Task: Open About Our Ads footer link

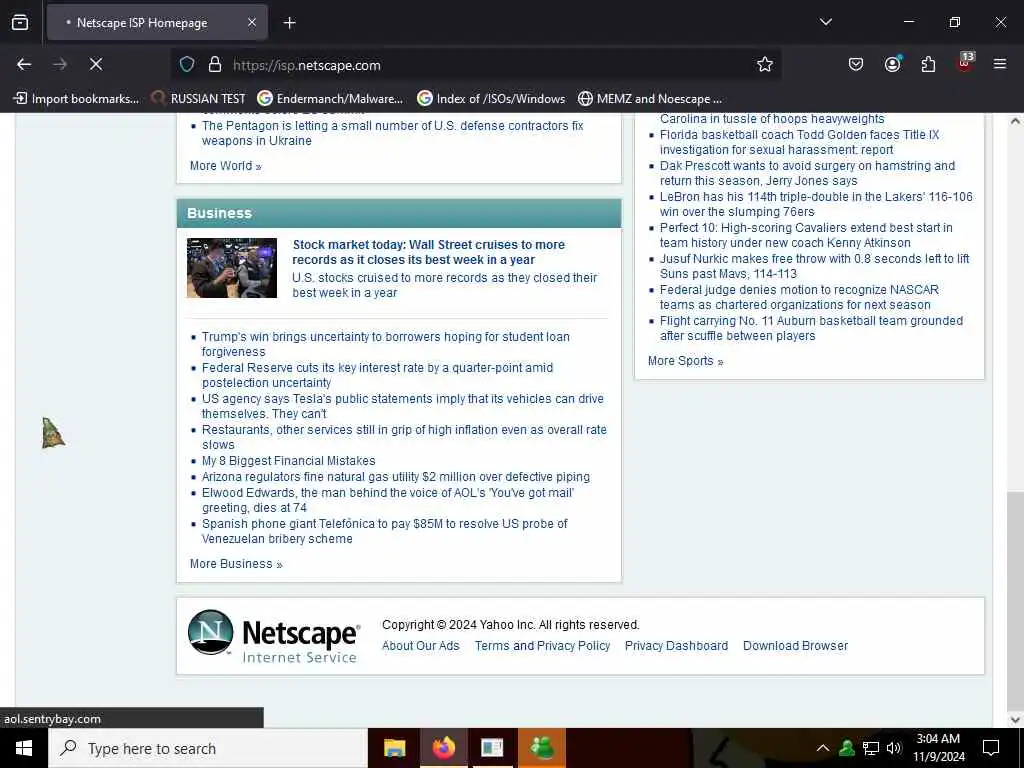Action: 421,645
